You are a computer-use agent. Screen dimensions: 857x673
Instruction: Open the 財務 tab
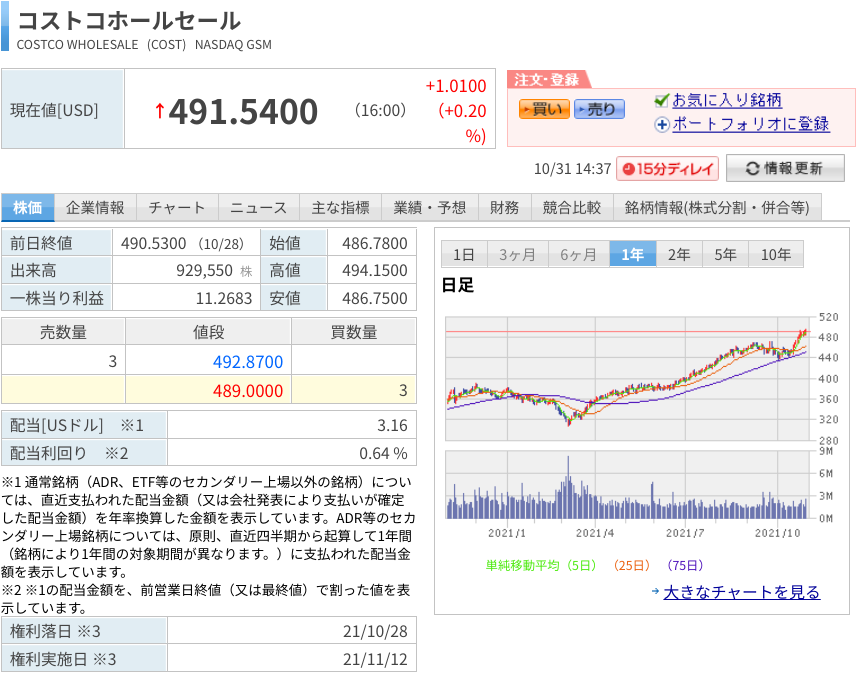tap(504, 208)
